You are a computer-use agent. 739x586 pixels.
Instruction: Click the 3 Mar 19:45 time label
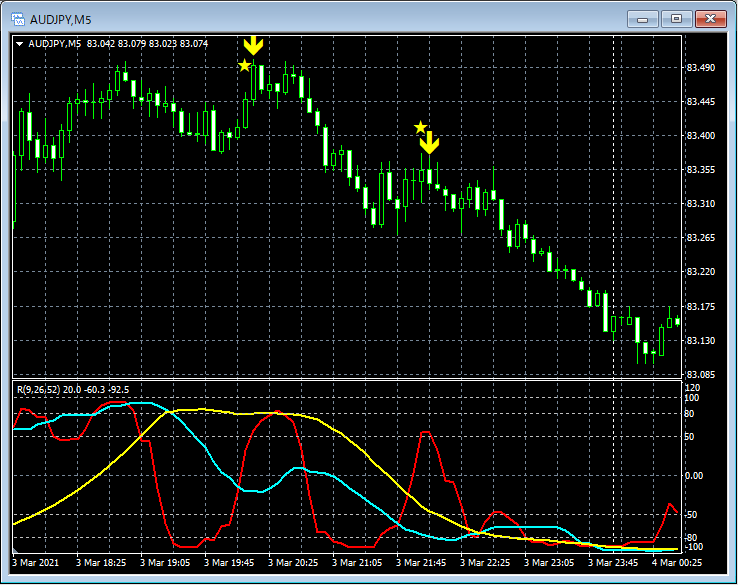pos(229,563)
